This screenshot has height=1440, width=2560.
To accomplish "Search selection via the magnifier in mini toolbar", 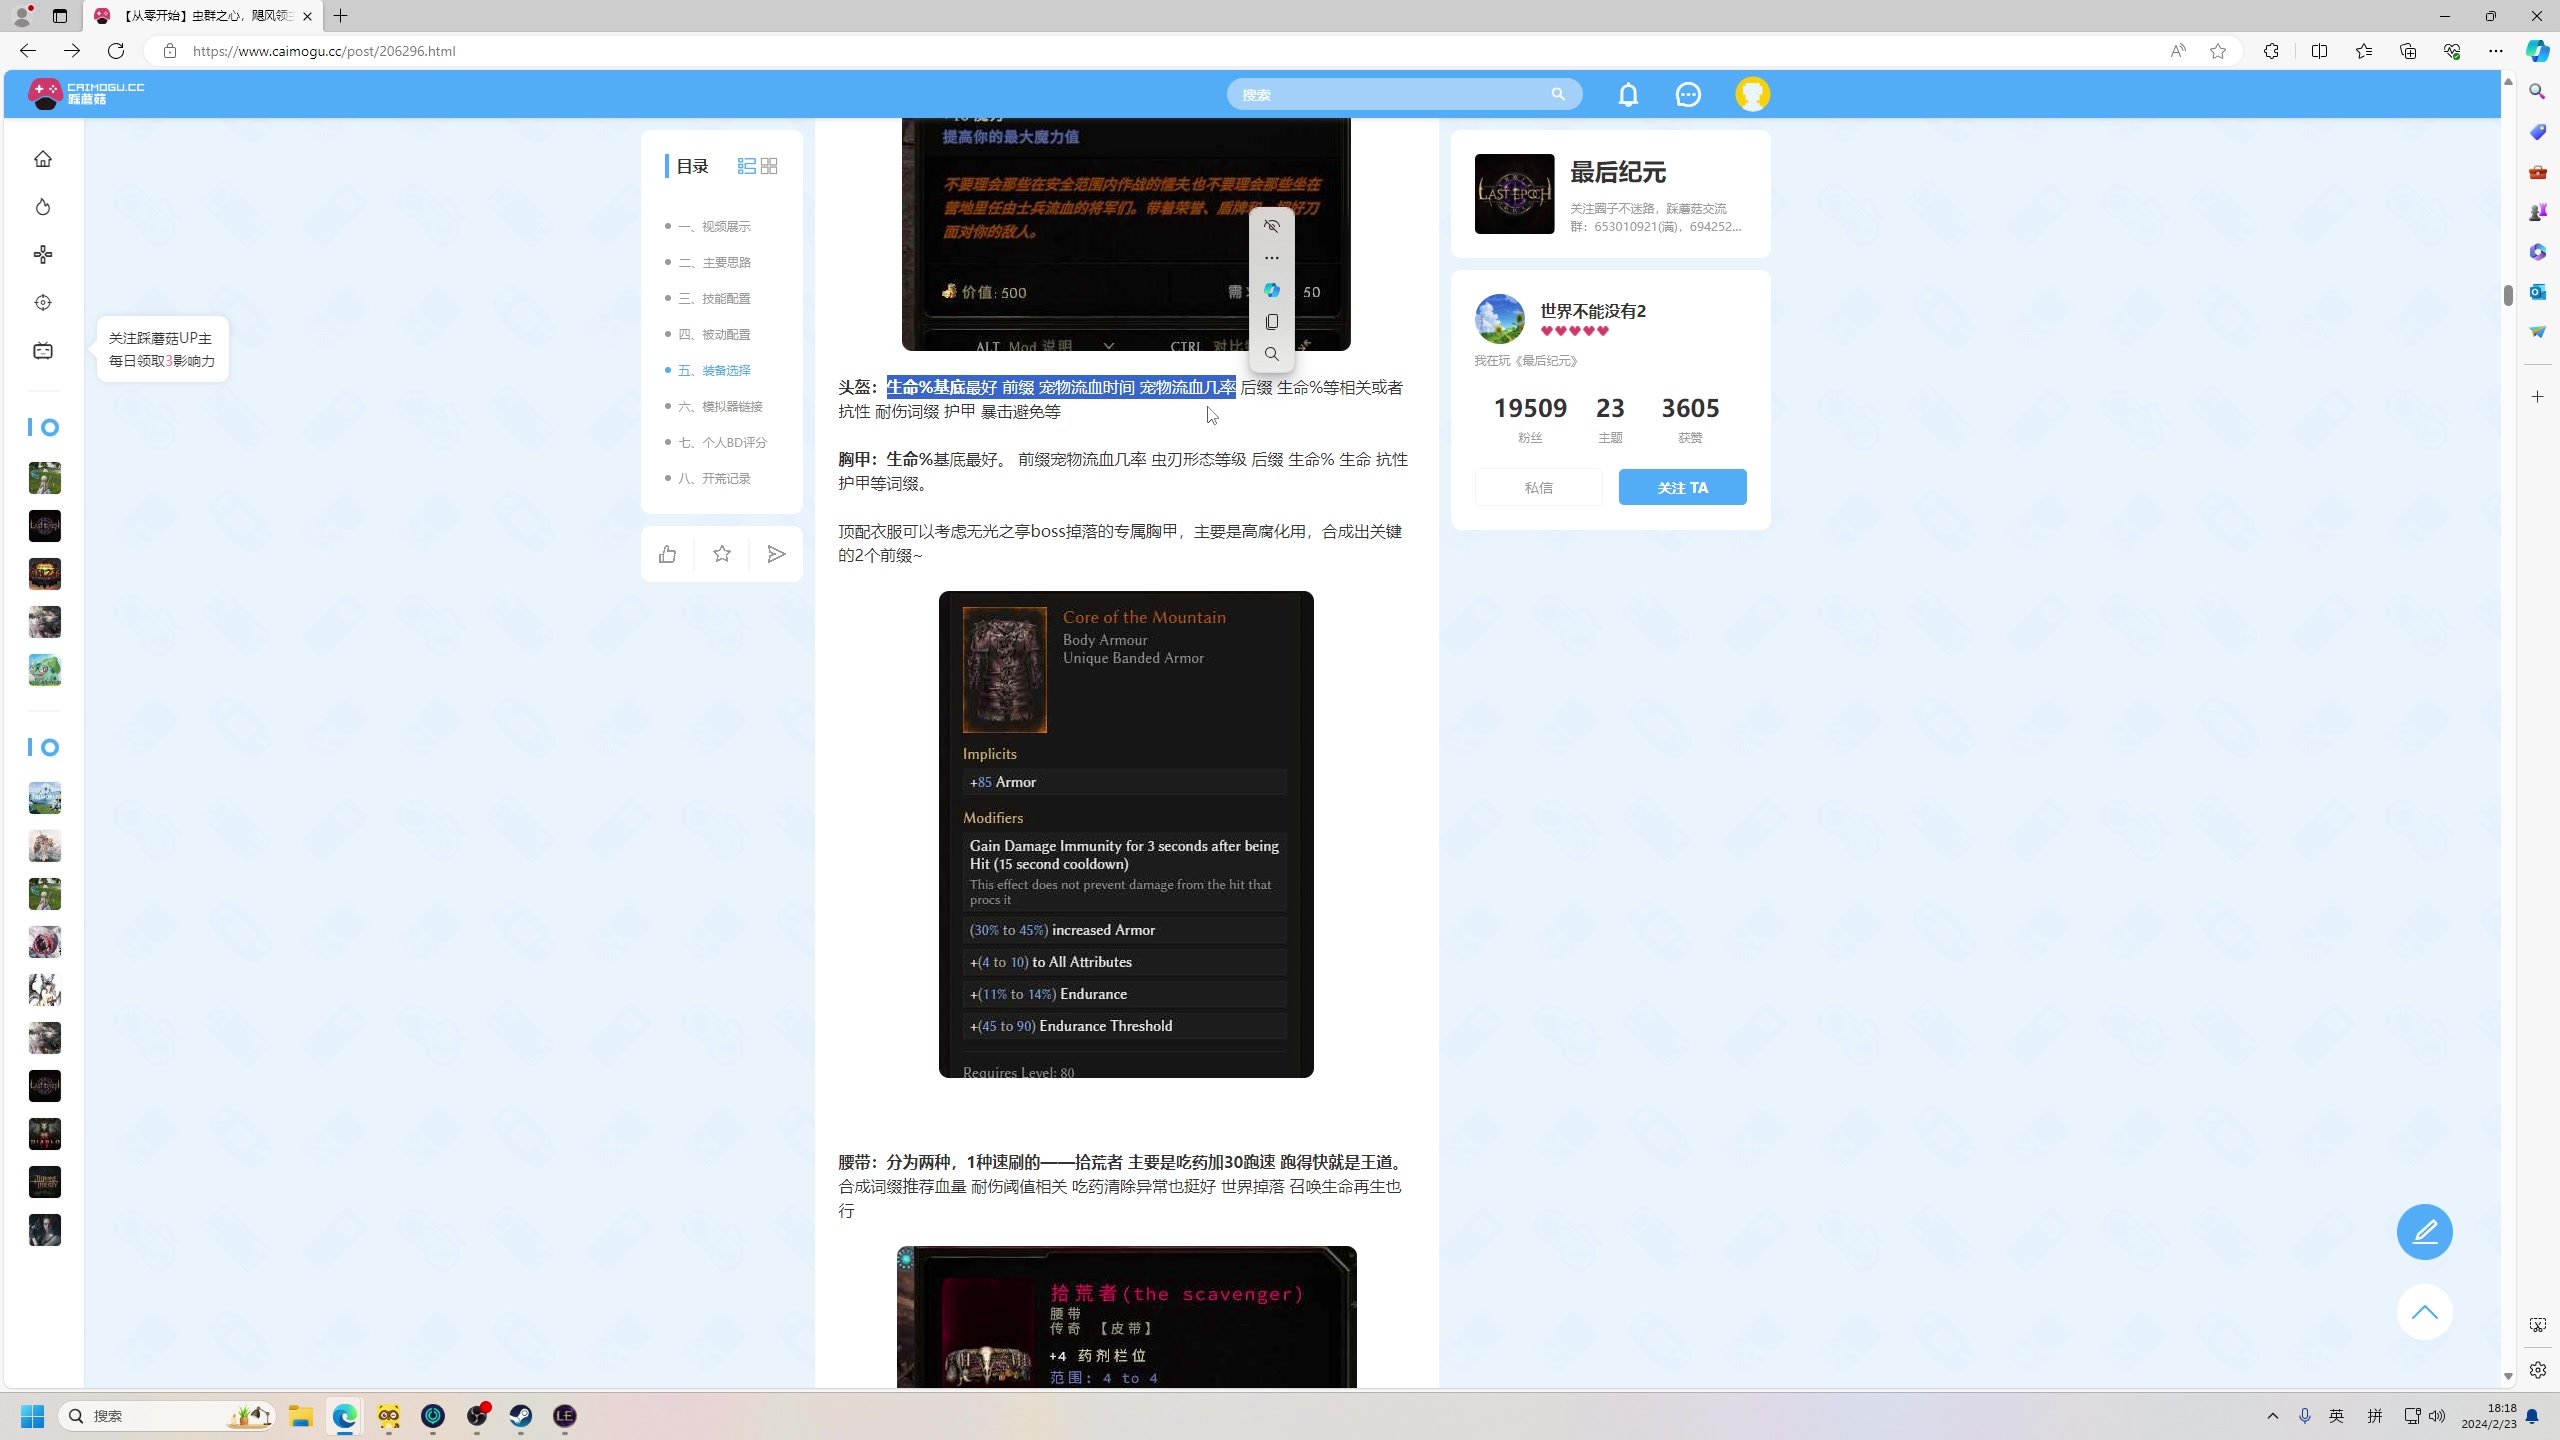I will point(1271,353).
